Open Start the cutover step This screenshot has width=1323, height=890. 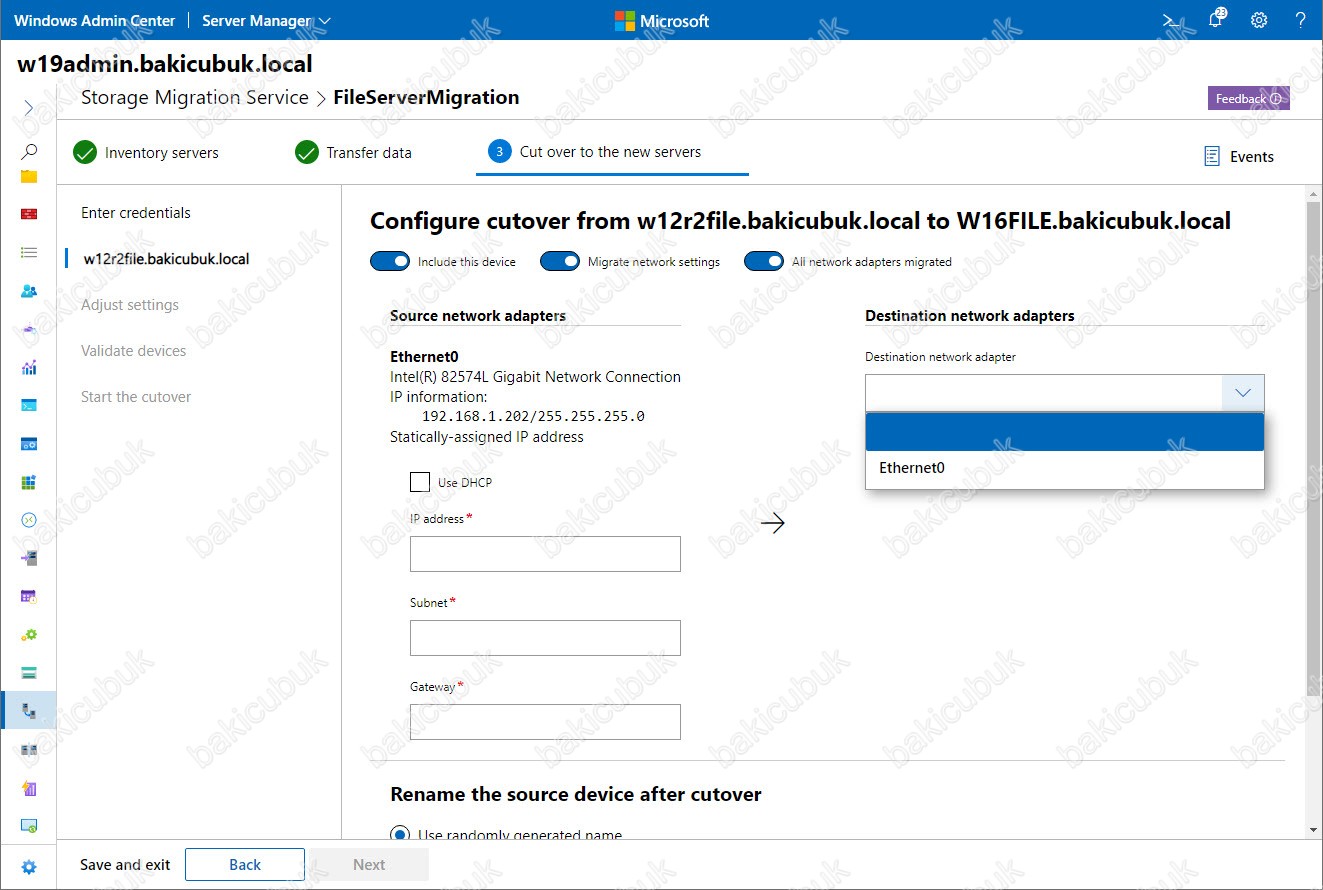point(136,397)
